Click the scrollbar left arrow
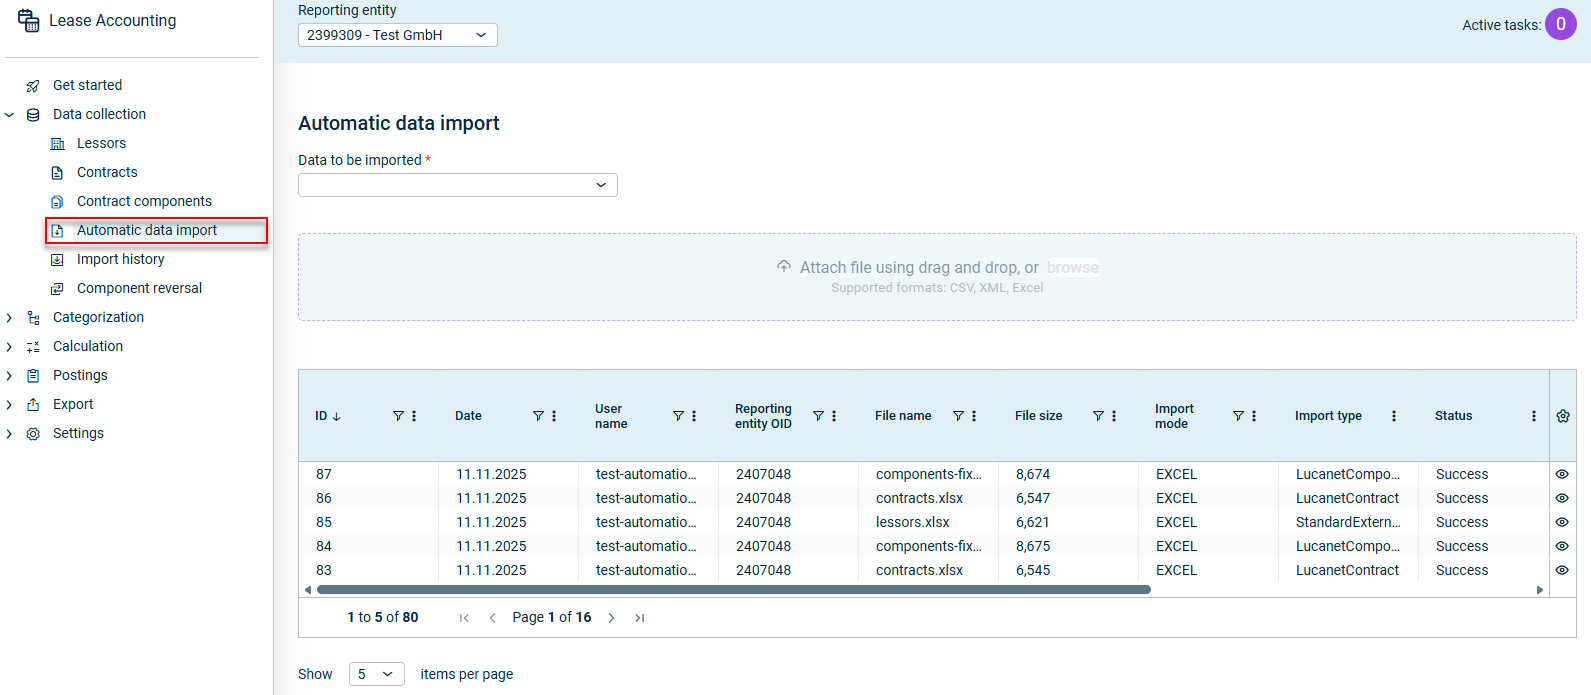The width and height of the screenshot is (1591, 695). coord(307,590)
